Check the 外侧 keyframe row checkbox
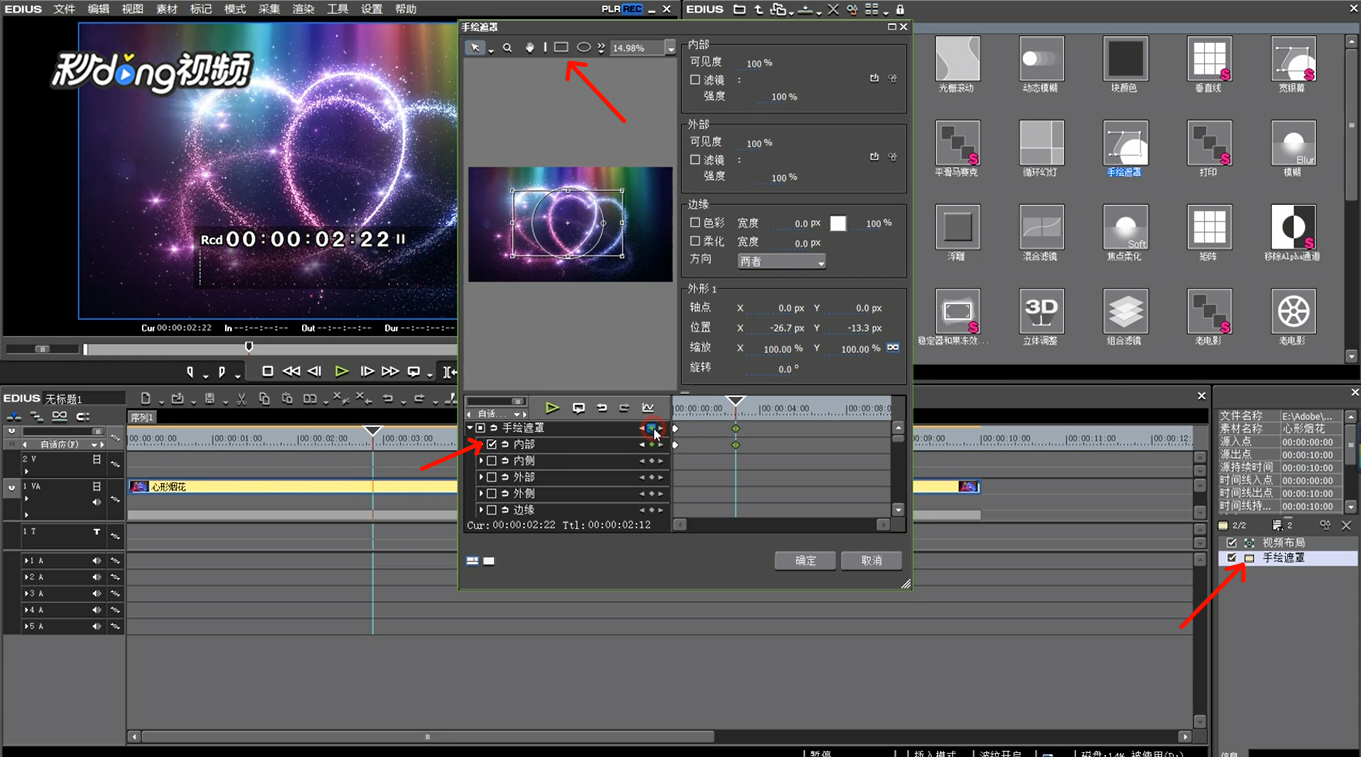 tap(492, 494)
